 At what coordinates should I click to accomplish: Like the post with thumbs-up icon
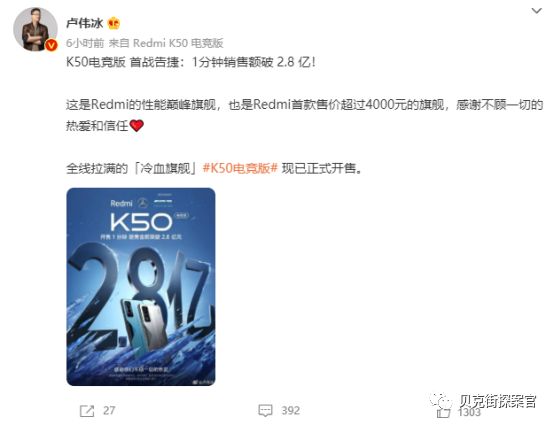coord(443,412)
